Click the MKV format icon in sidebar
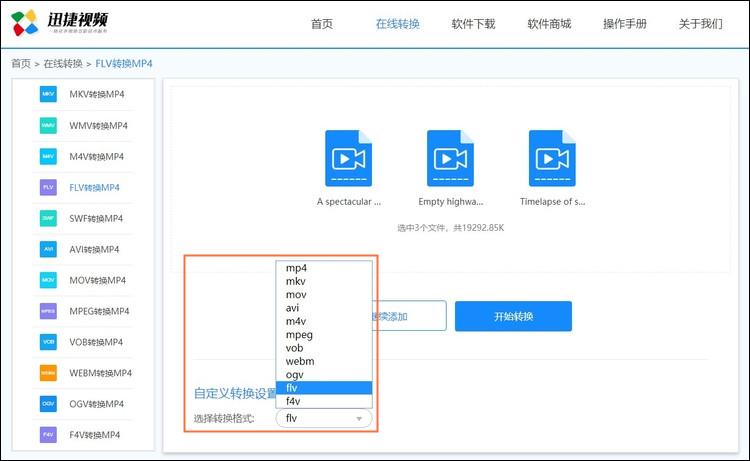This screenshot has width=750, height=461. tap(48, 94)
